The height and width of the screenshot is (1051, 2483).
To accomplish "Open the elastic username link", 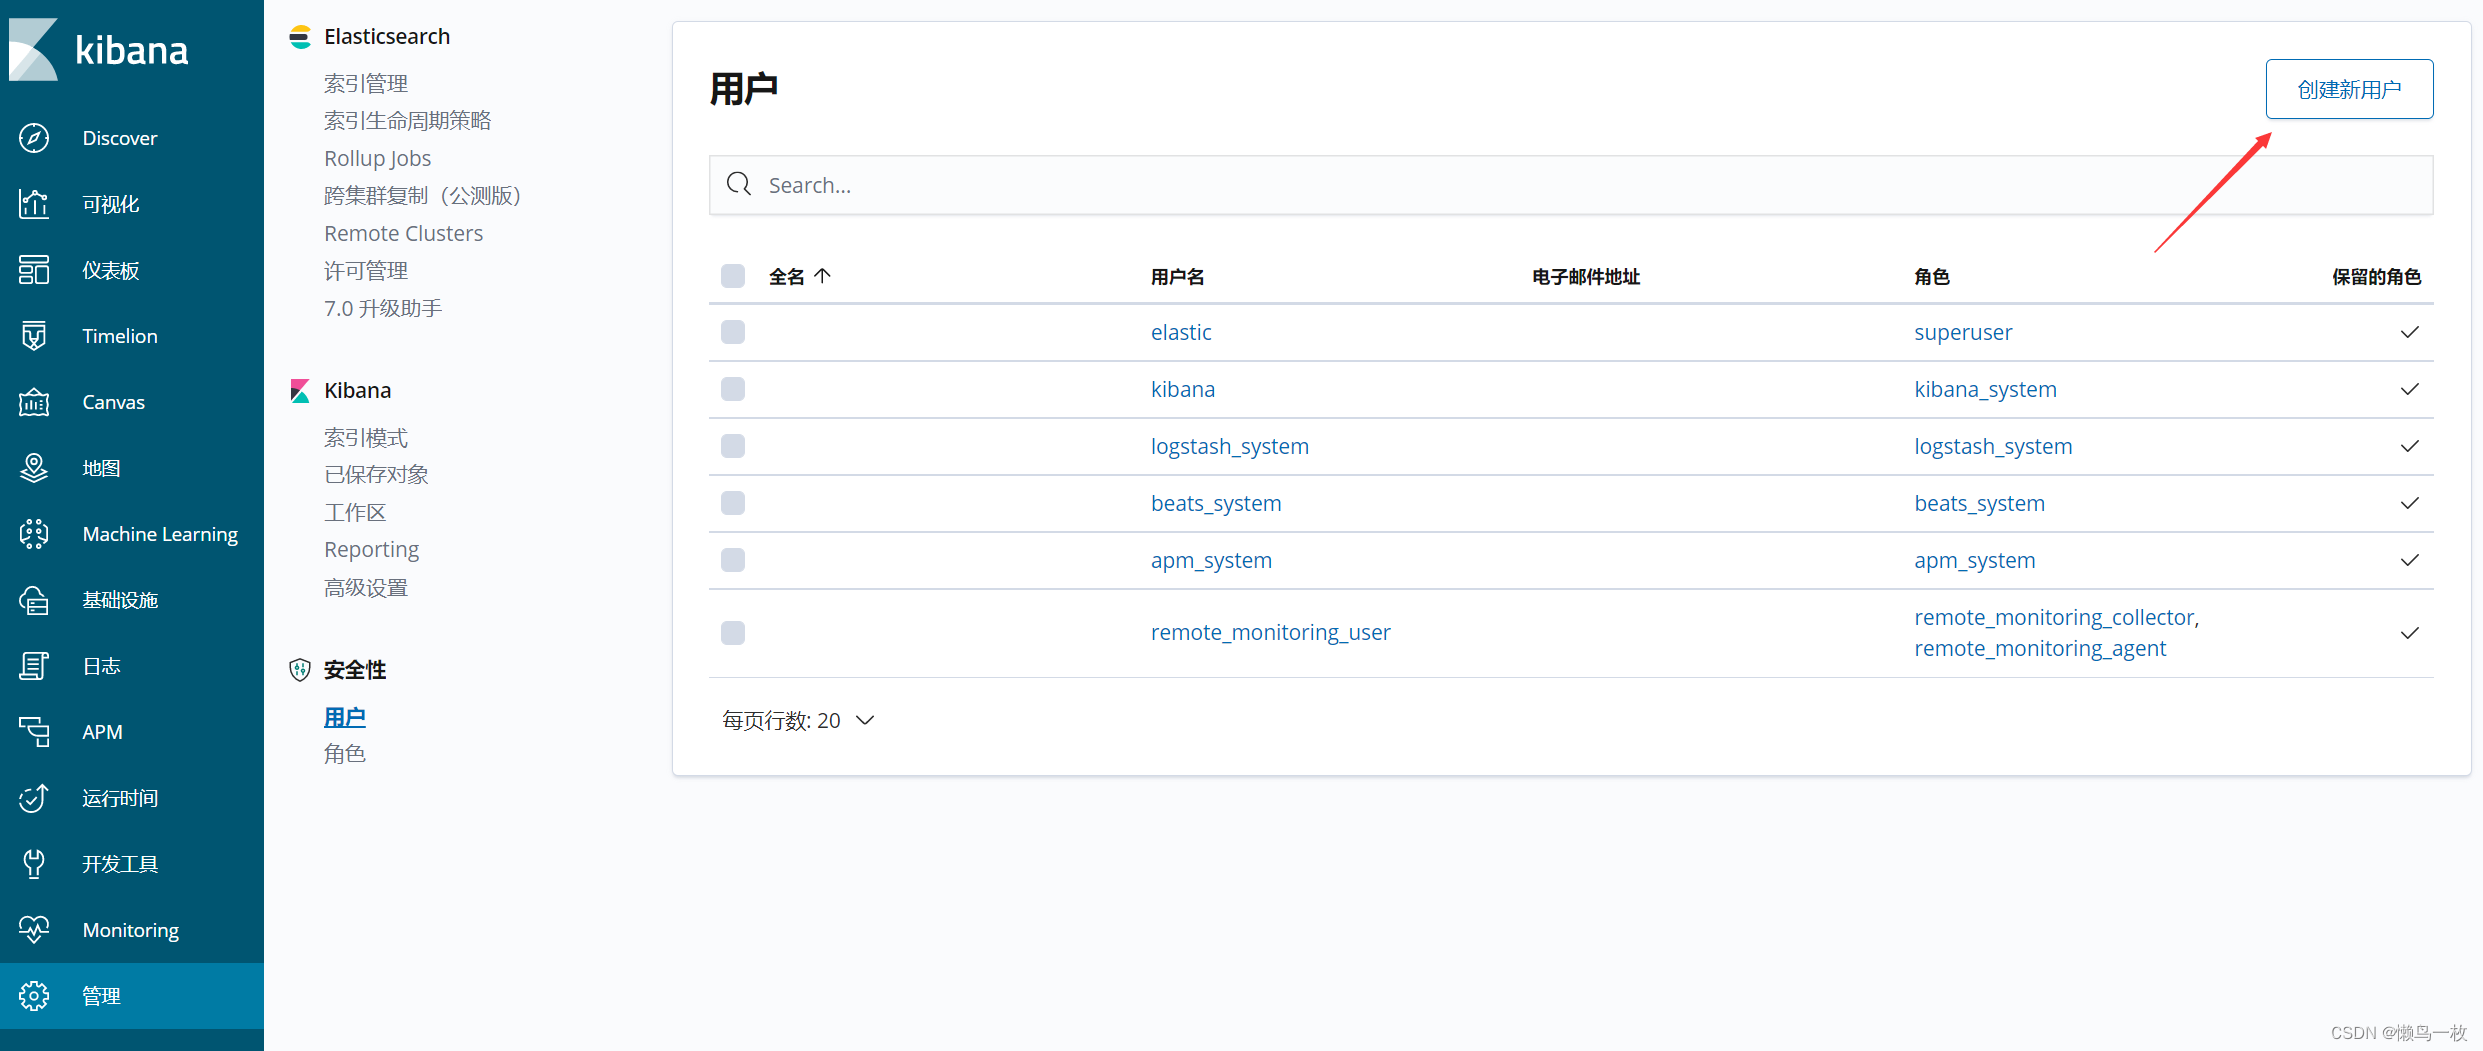I will (1181, 332).
